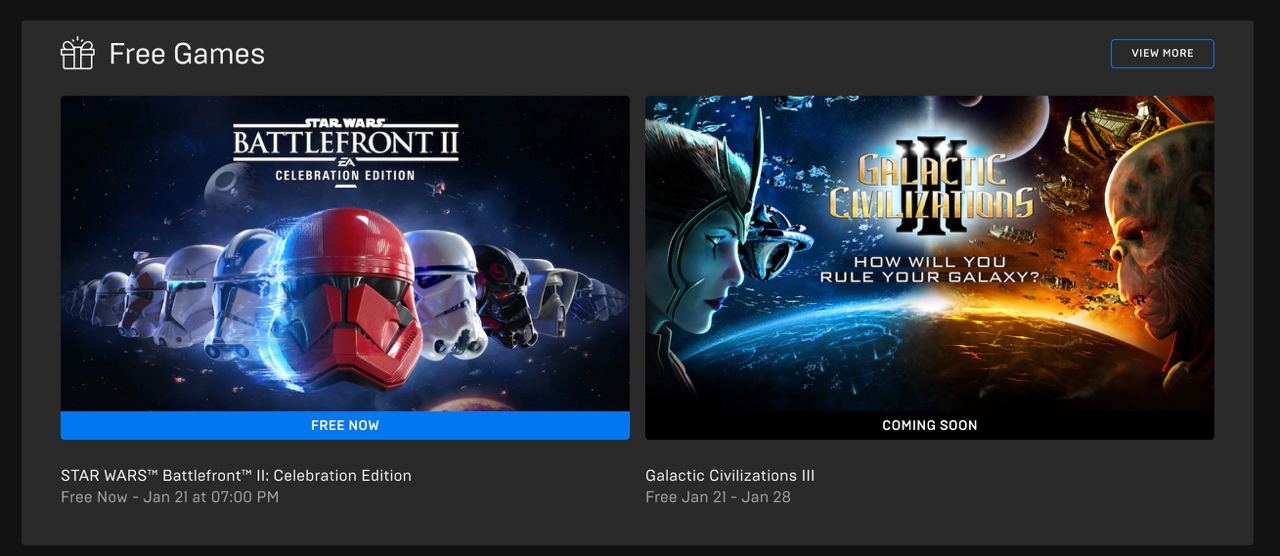This screenshot has height=556, width=1280.
Task: Open the Galactic Civilizations III title link
Action: pos(730,476)
